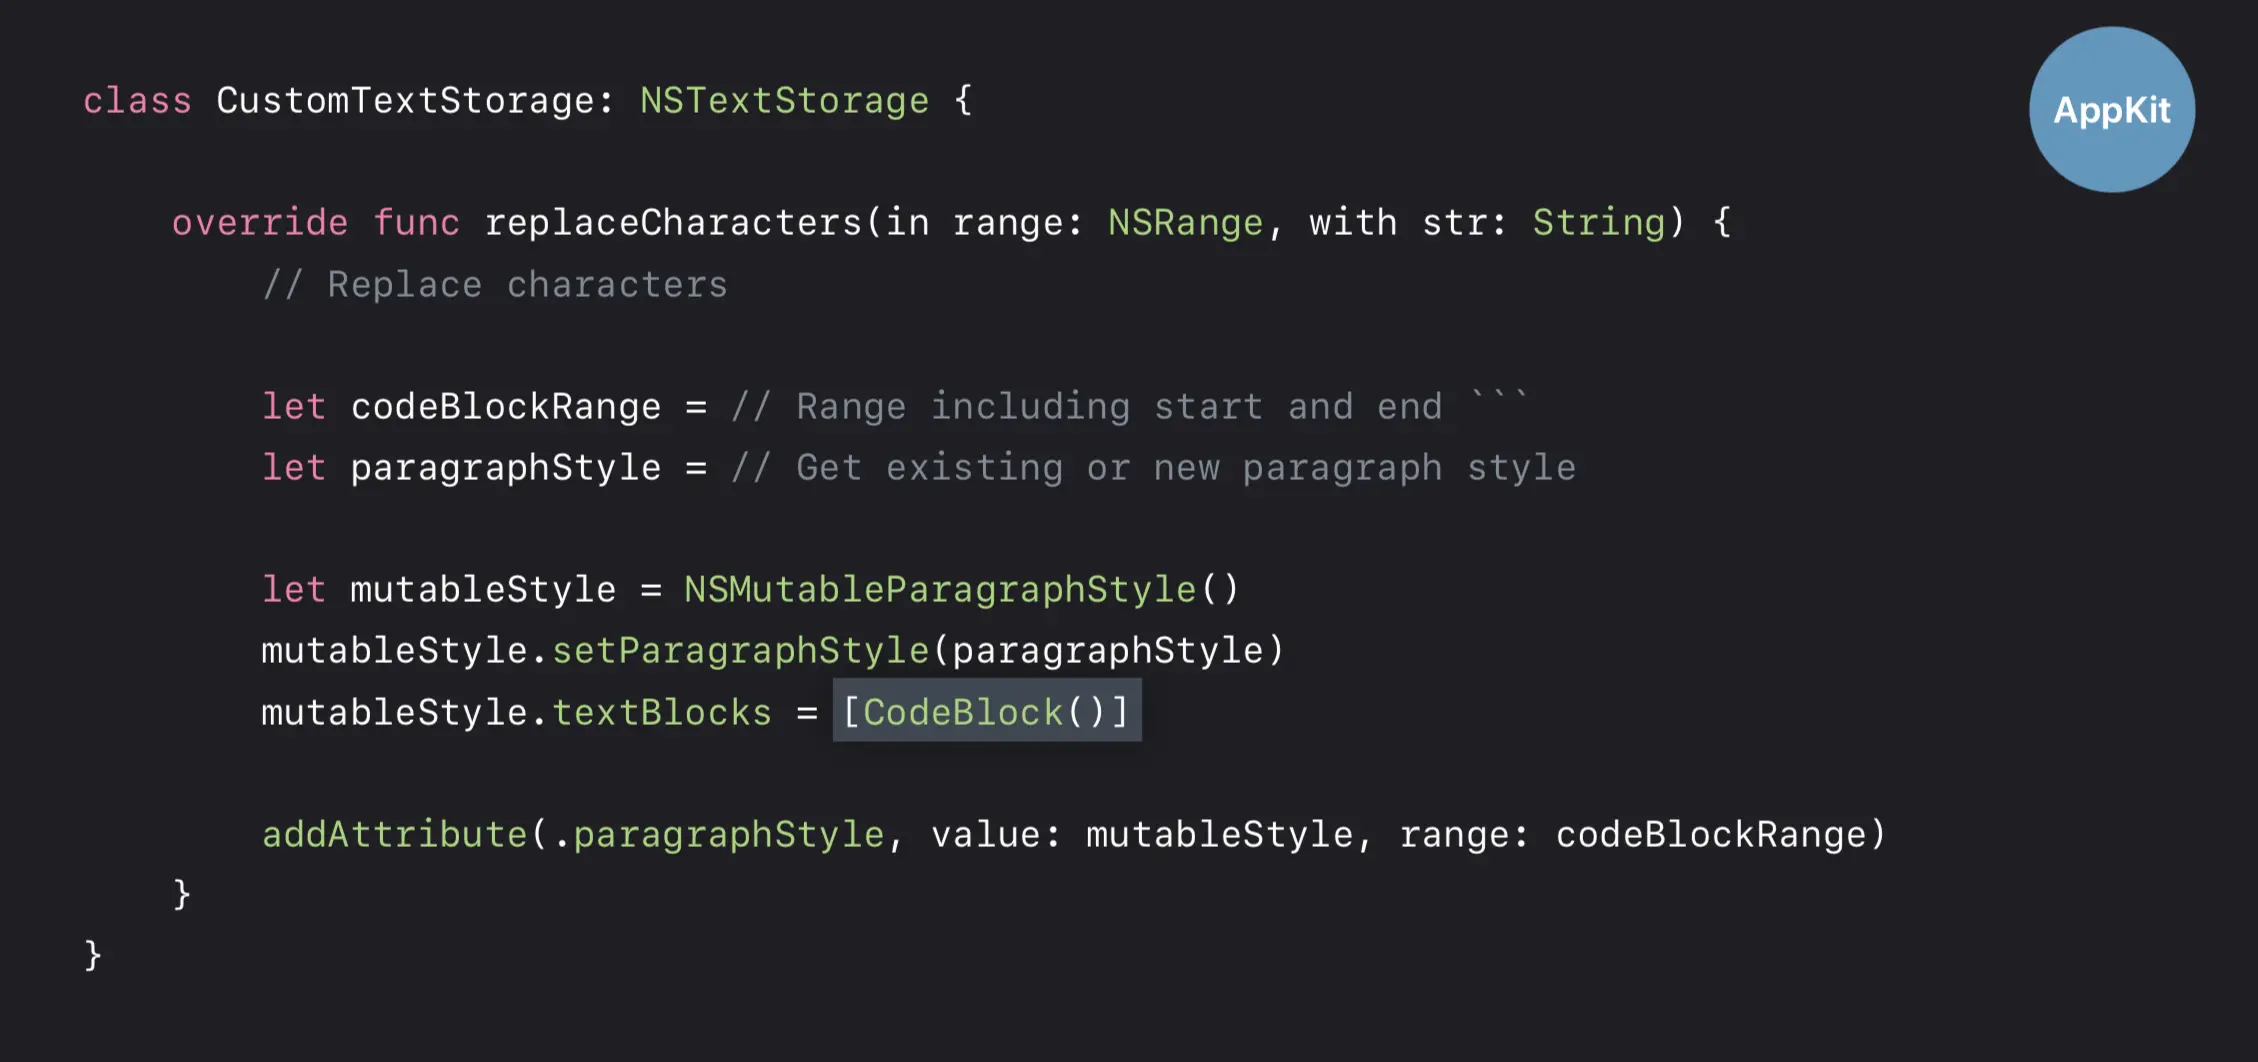Click the NSRange parameter type

(1185, 222)
